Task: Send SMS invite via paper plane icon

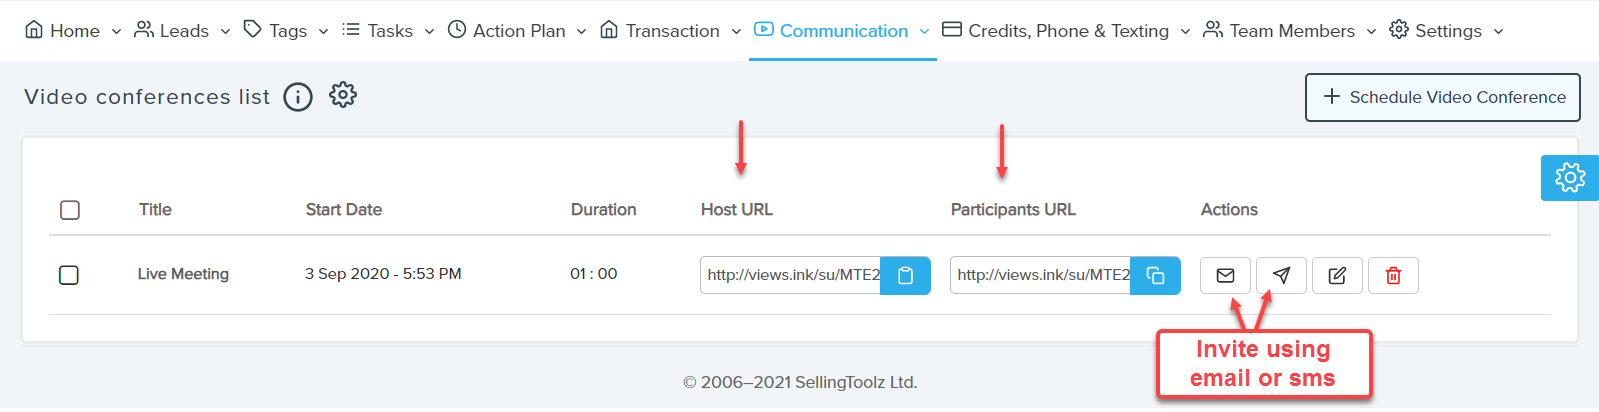Action: (1281, 276)
